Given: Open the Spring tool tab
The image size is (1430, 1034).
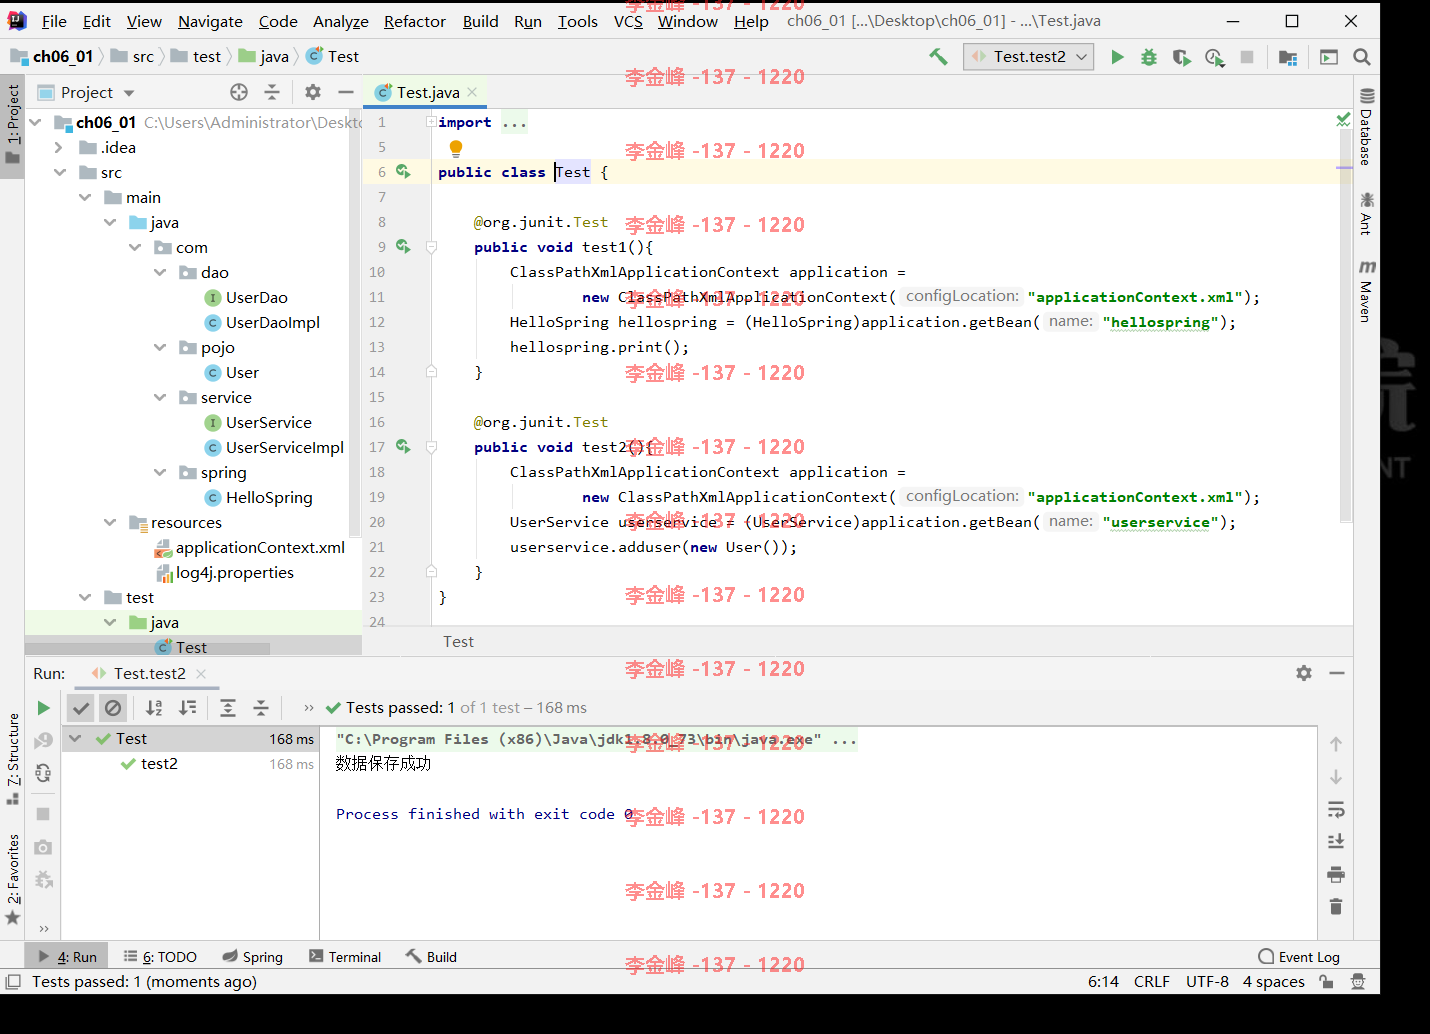Looking at the screenshot, I should pyautogui.click(x=253, y=957).
